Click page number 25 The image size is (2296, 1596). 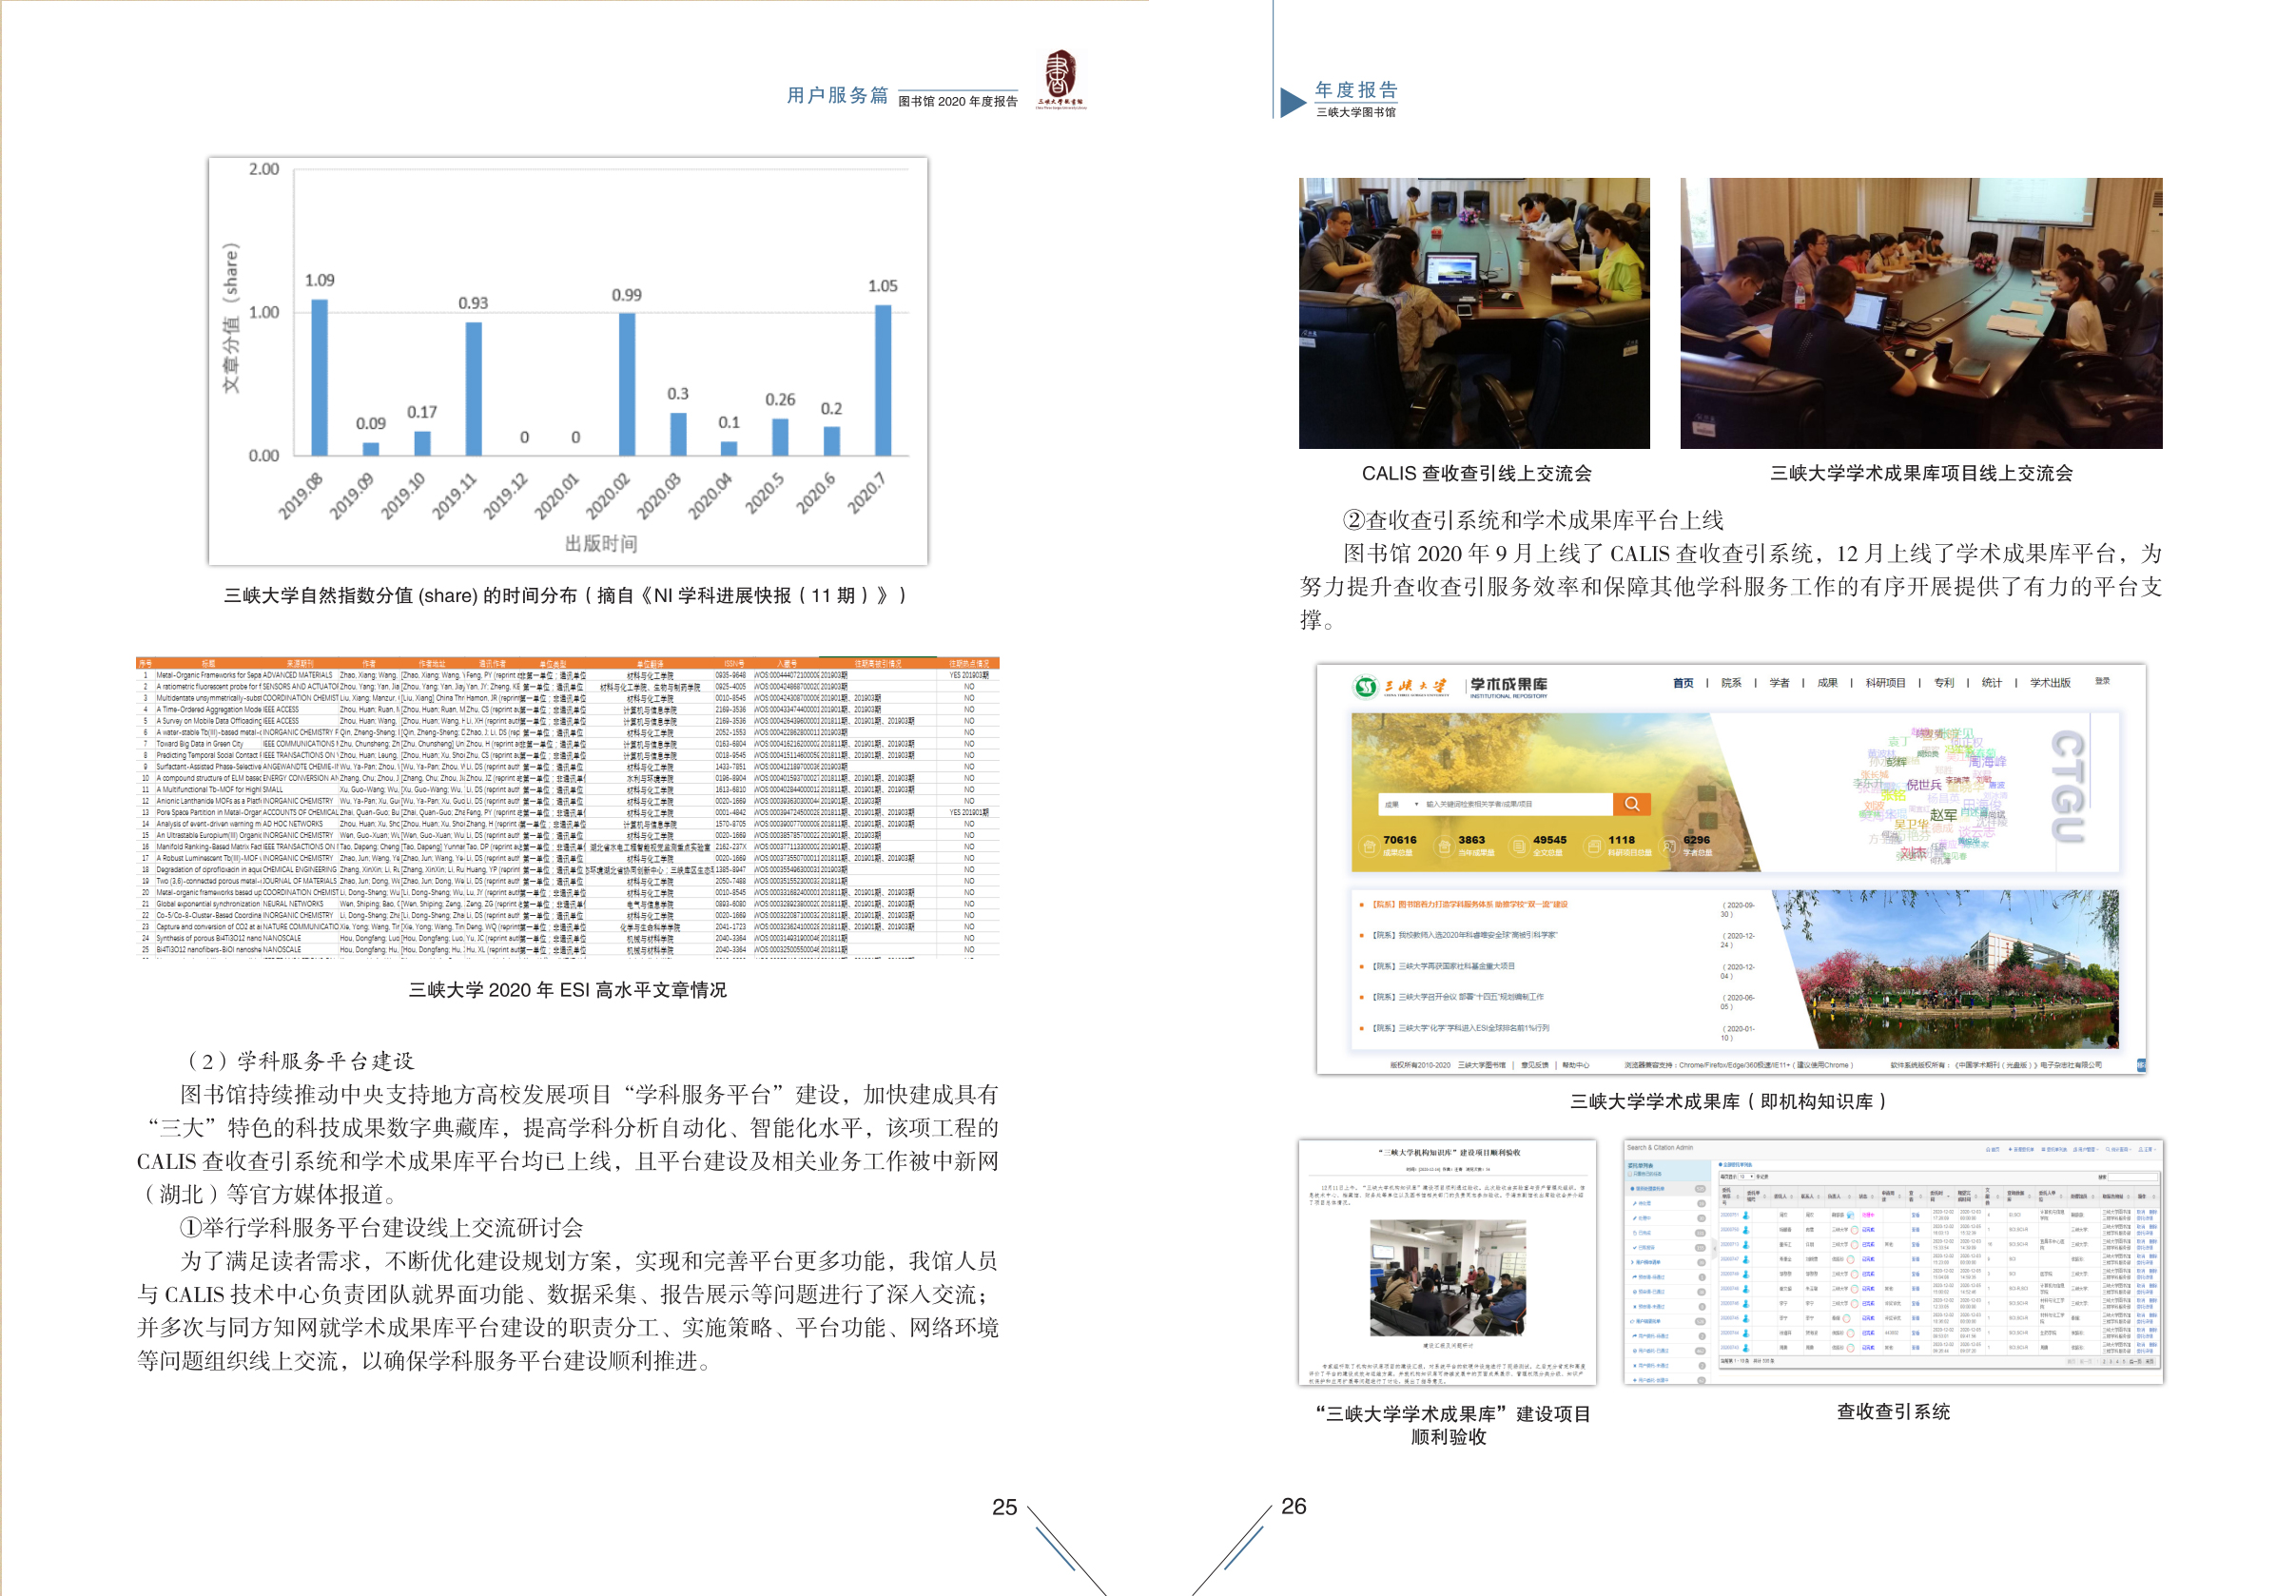[1005, 1507]
